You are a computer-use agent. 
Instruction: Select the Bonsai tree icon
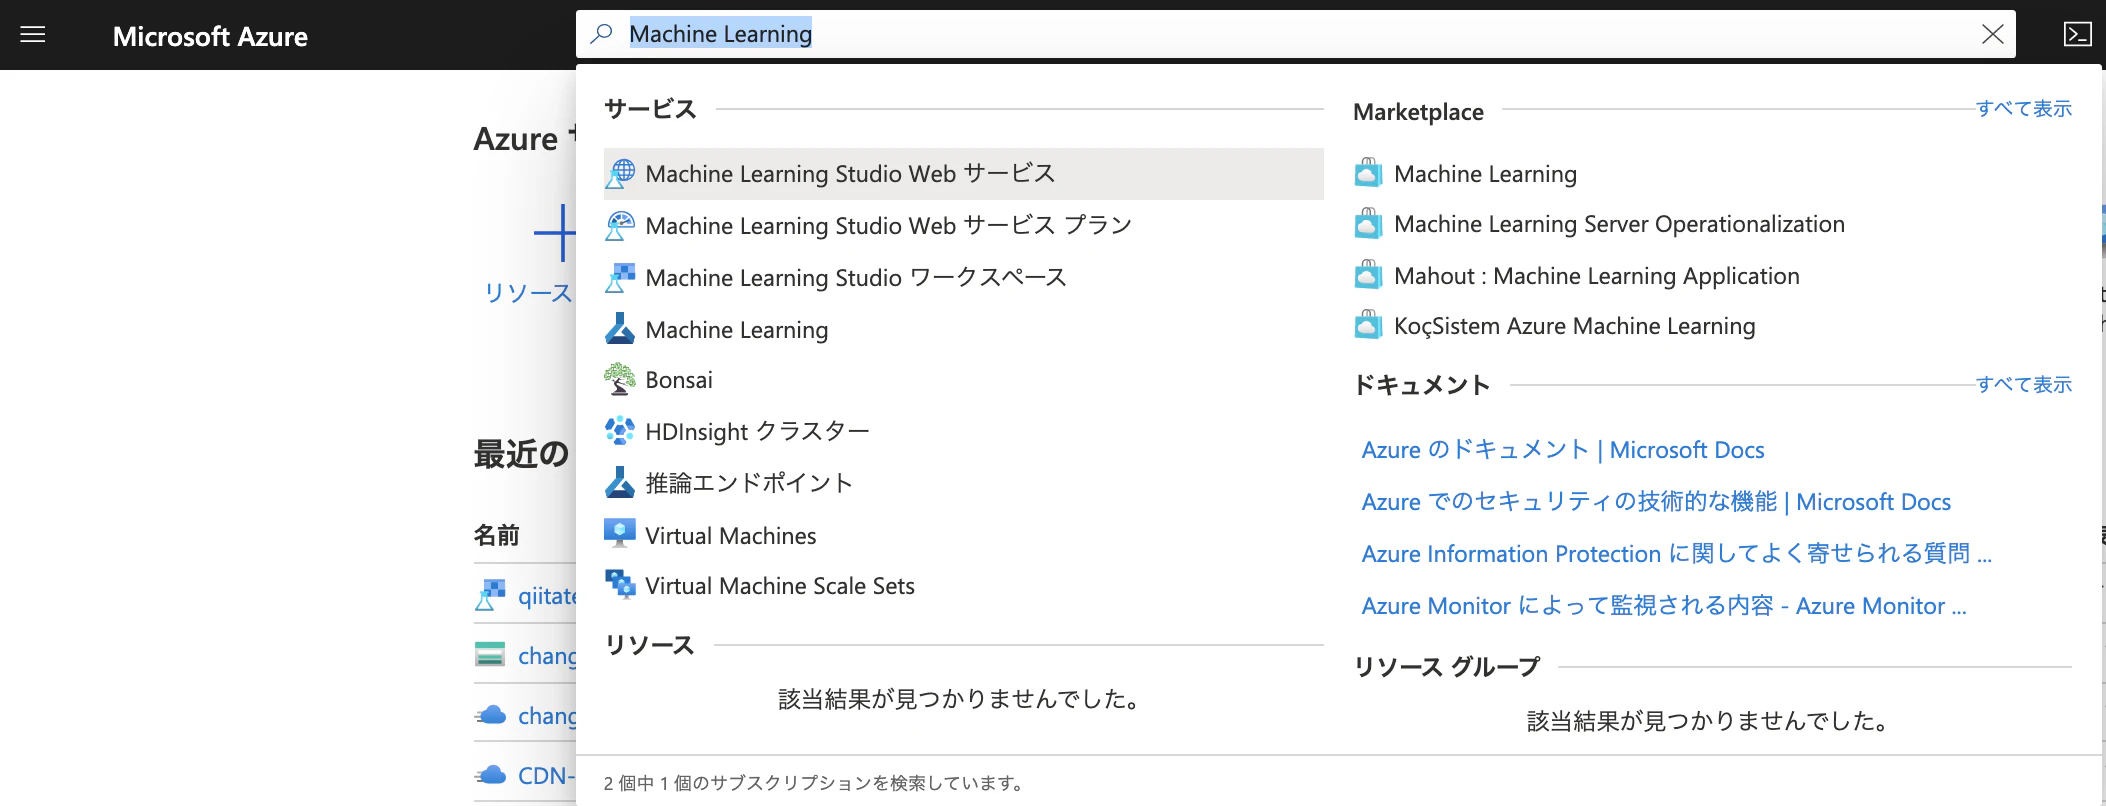click(620, 379)
